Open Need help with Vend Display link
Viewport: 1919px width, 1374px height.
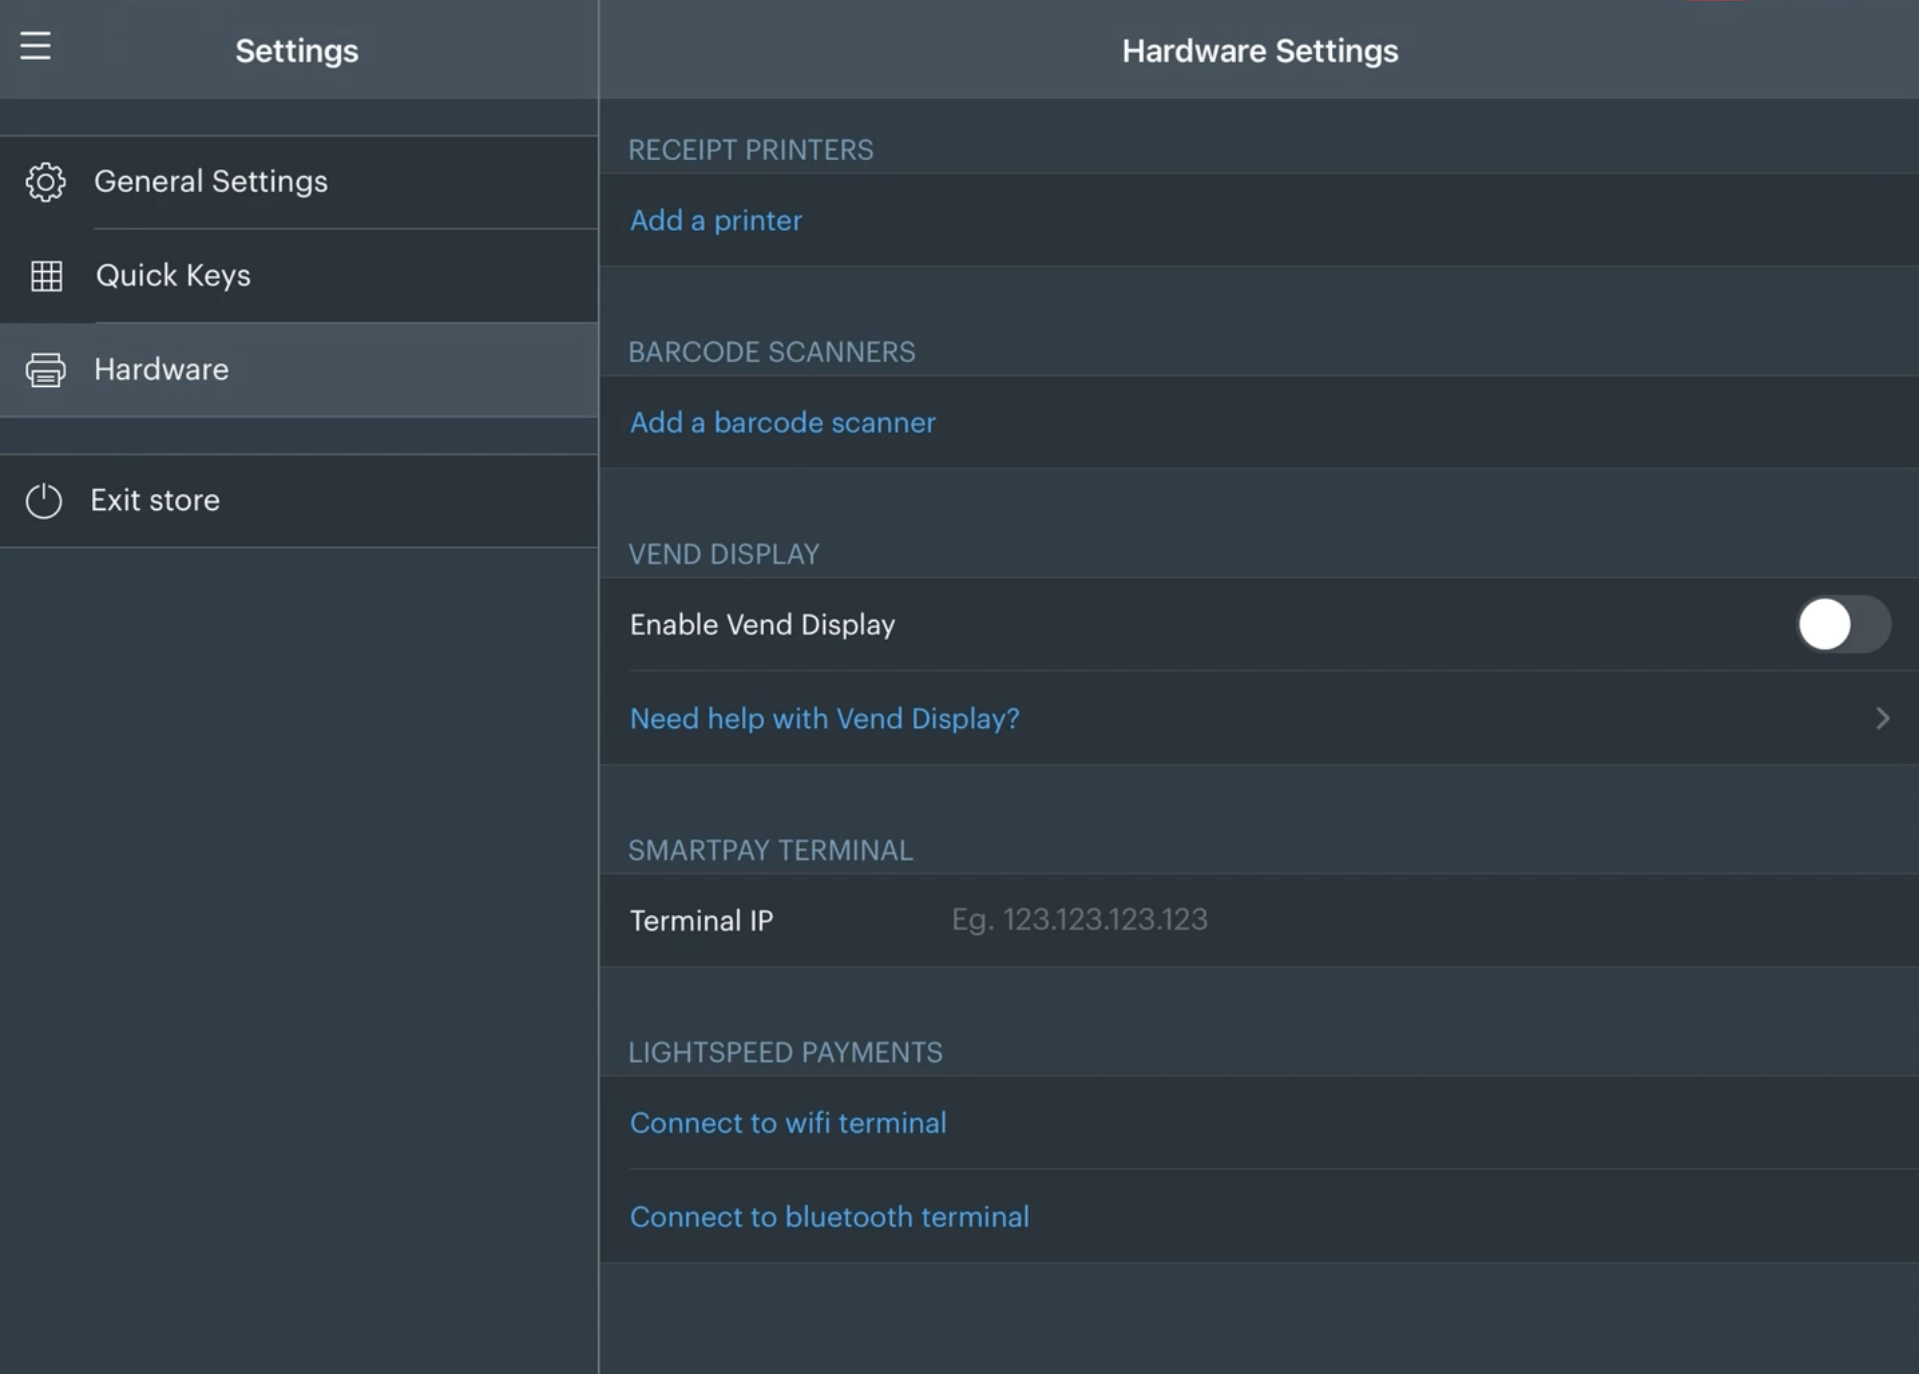click(x=825, y=718)
